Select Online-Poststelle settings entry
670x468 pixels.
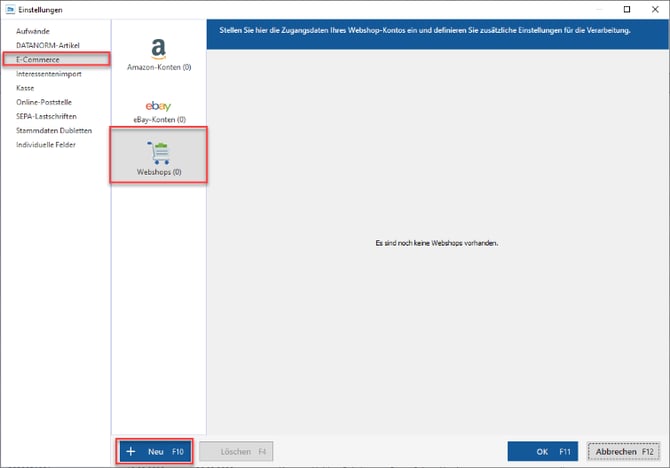[44, 102]
